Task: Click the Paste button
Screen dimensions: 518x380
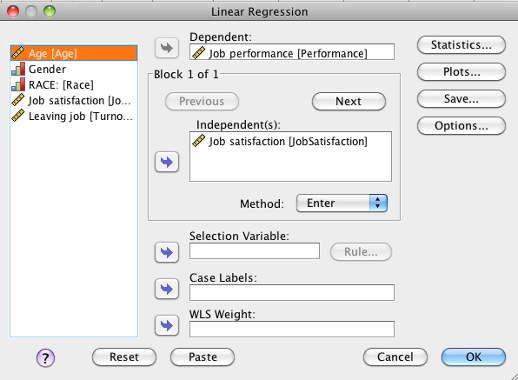Action: (202, 357)
